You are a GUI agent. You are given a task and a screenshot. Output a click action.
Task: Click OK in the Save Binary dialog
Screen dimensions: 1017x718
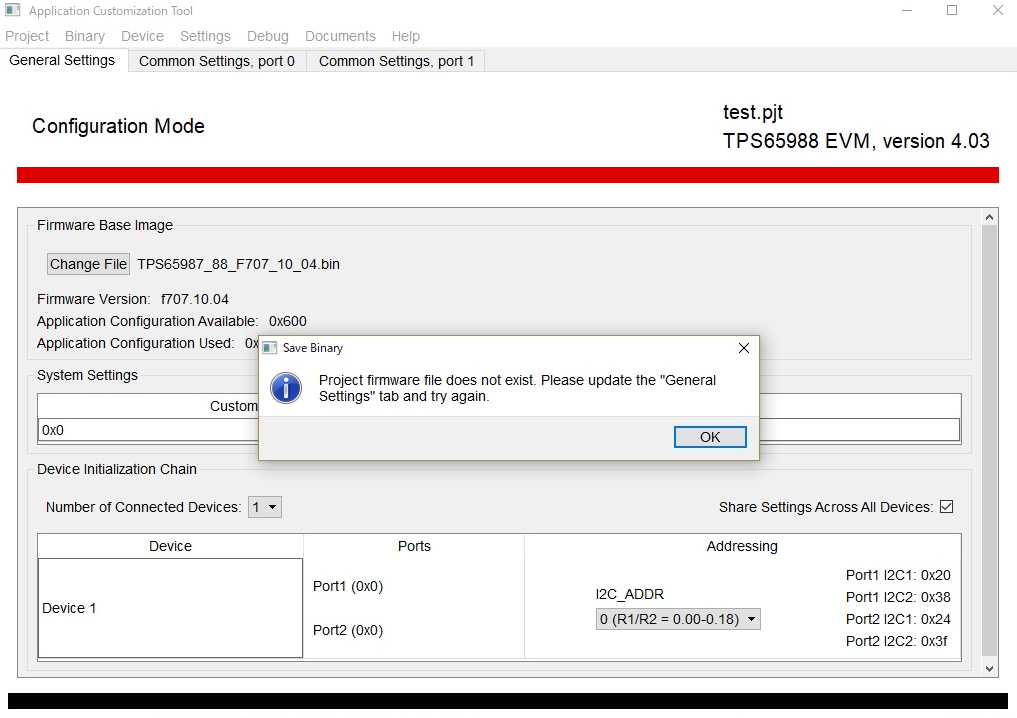pyautogui.click(x=710, y=437)
